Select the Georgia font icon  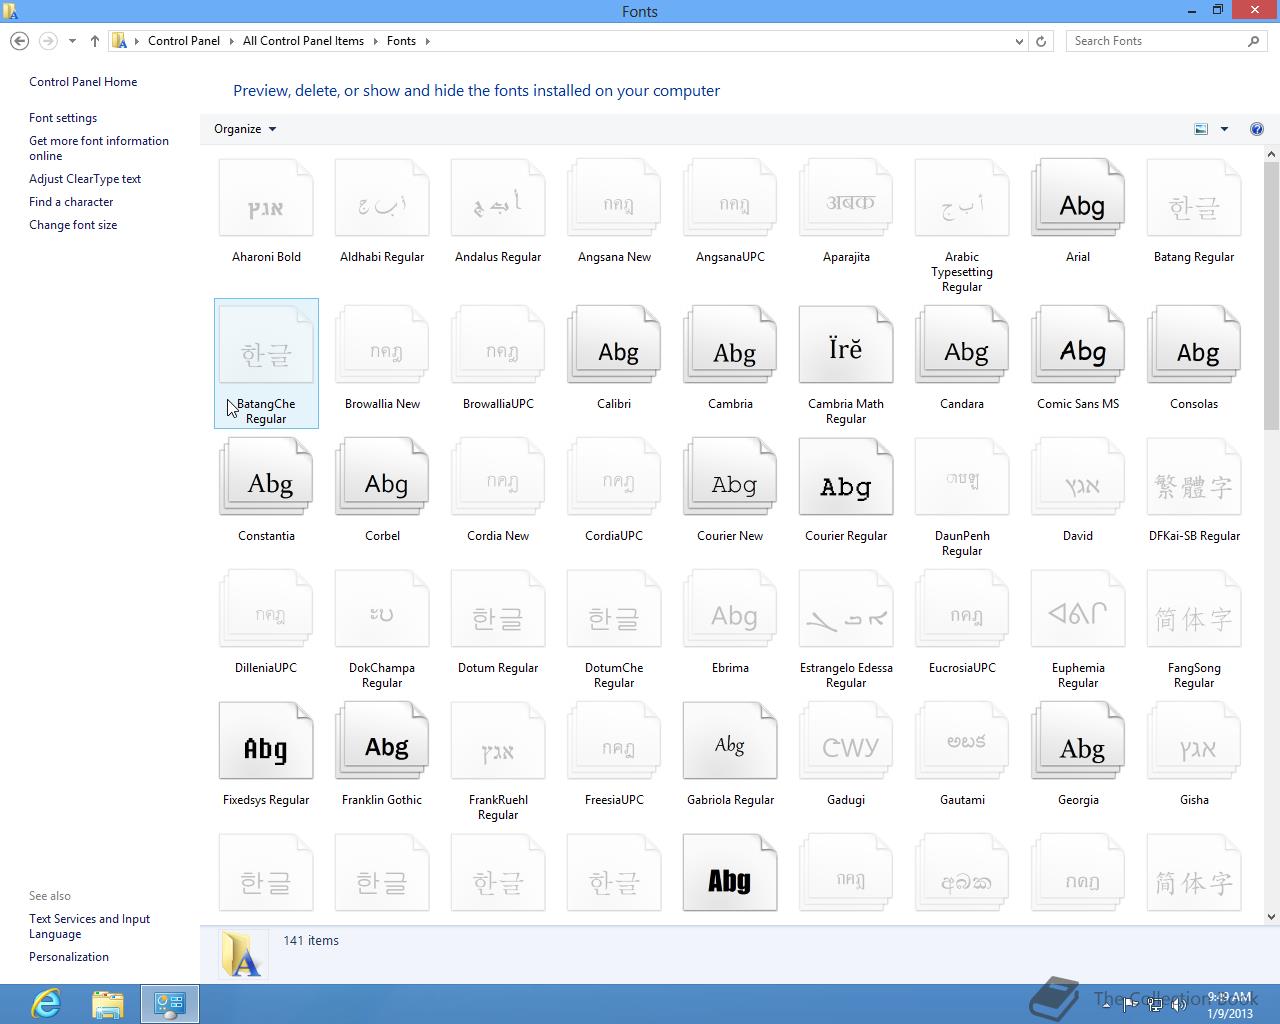(1078, 741)
